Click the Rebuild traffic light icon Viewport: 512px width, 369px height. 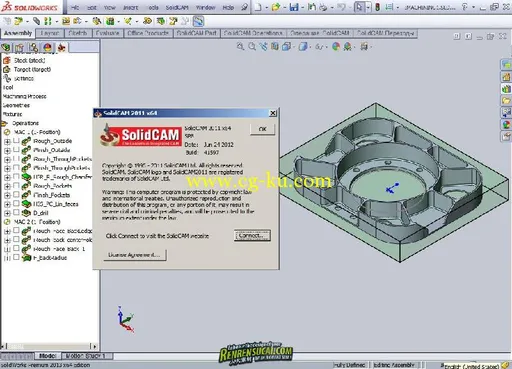378,7
